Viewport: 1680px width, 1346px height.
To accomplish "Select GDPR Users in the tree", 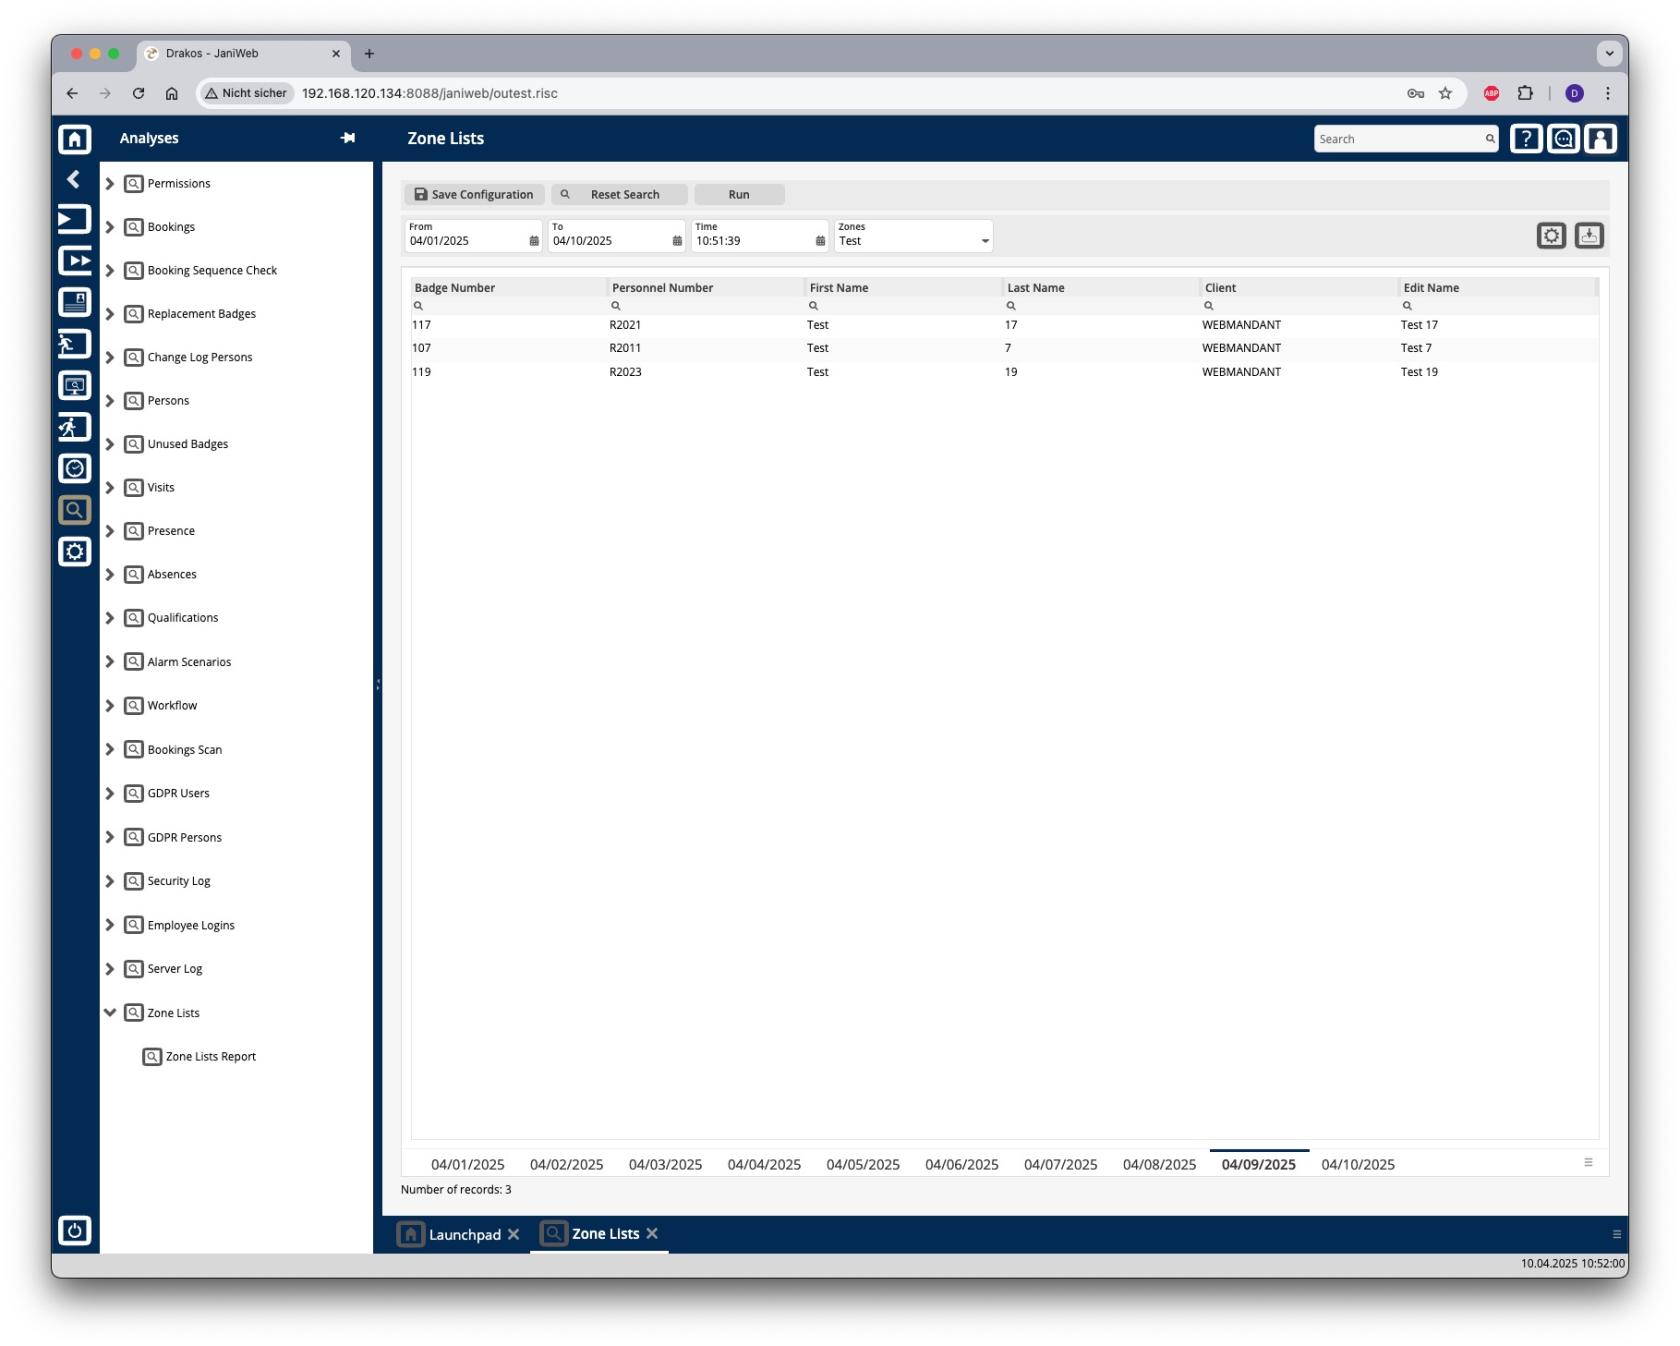I will click(178, 794).
